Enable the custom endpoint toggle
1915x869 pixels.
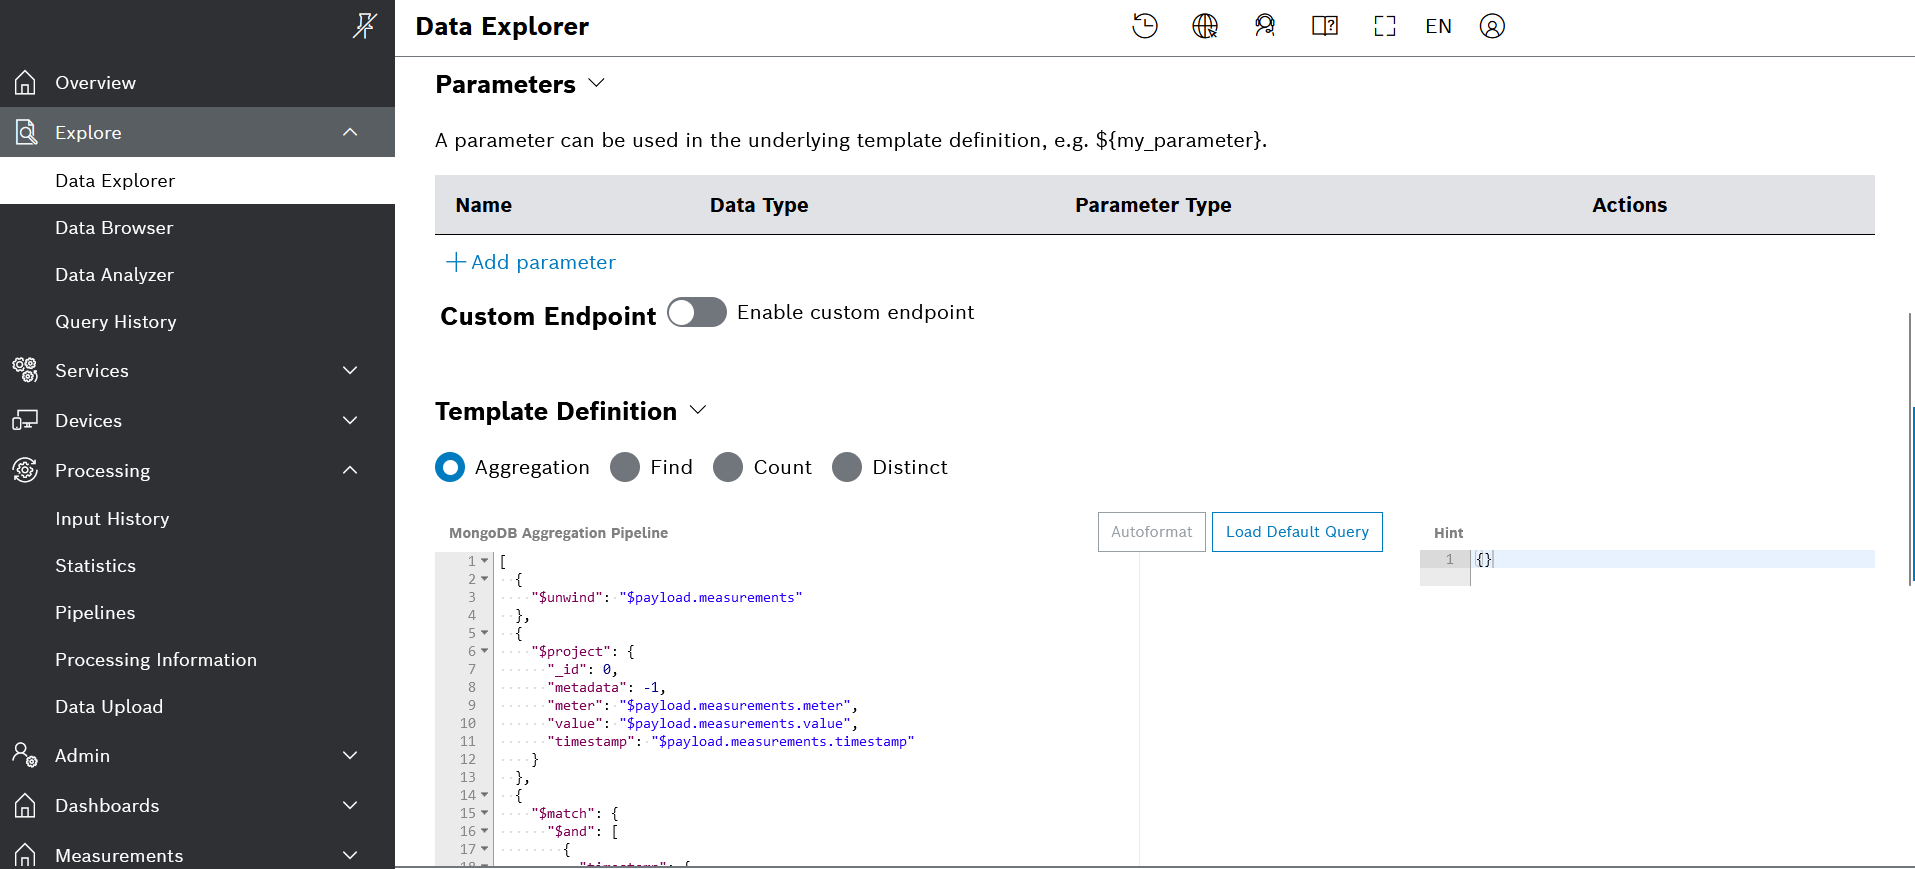click(697, 313)
